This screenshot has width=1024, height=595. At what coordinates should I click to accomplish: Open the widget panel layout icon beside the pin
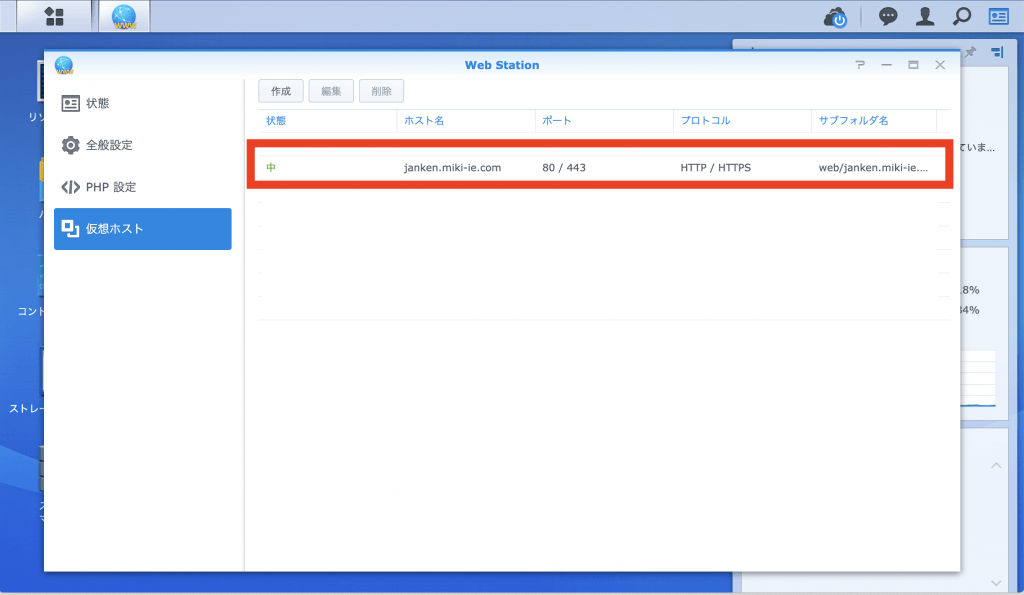[996, 51]
